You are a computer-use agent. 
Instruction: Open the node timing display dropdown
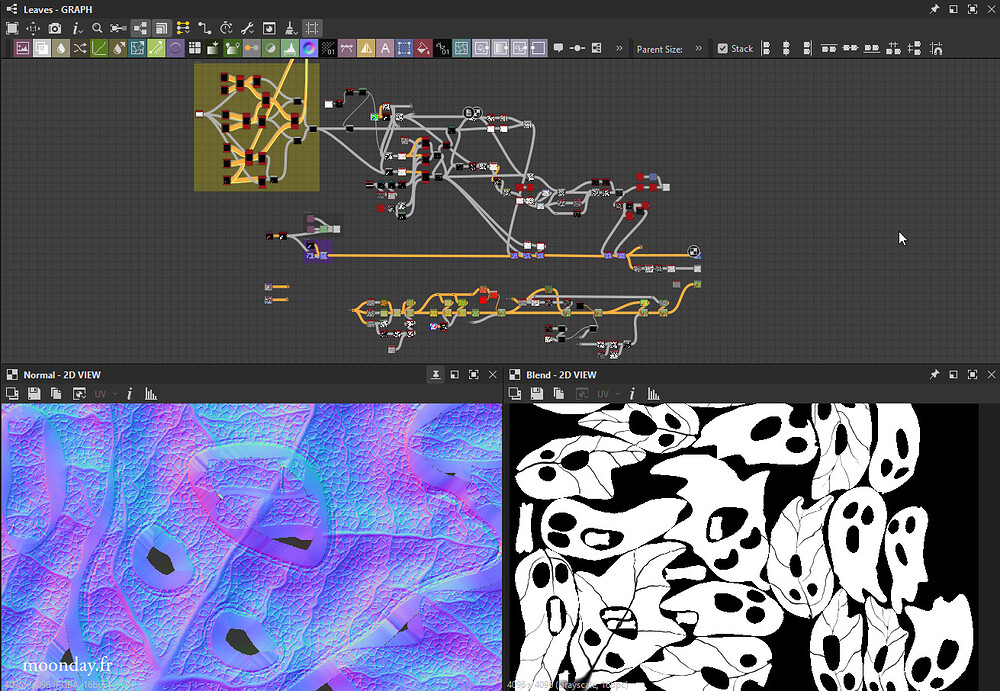(x=226, y=28)
